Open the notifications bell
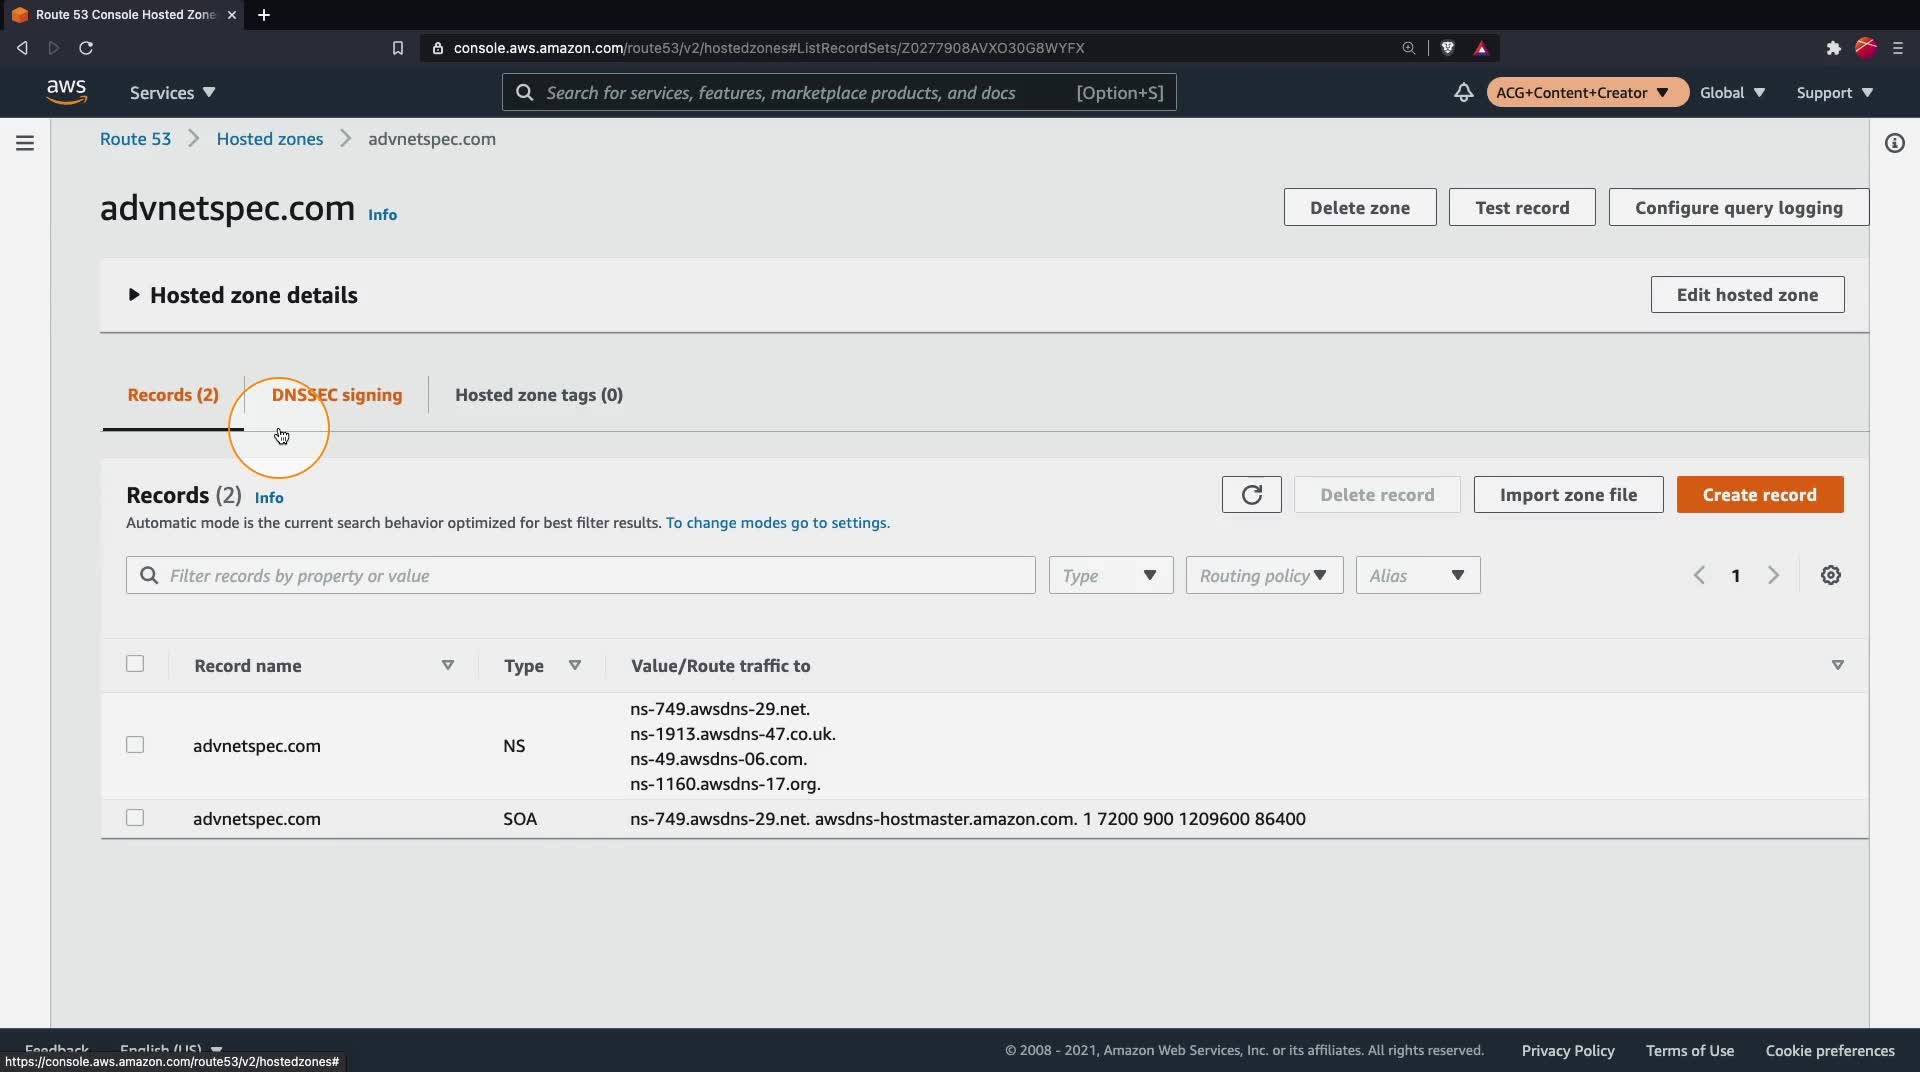The height and width of the screenshot is (1072, 1920). [1463, 92]
